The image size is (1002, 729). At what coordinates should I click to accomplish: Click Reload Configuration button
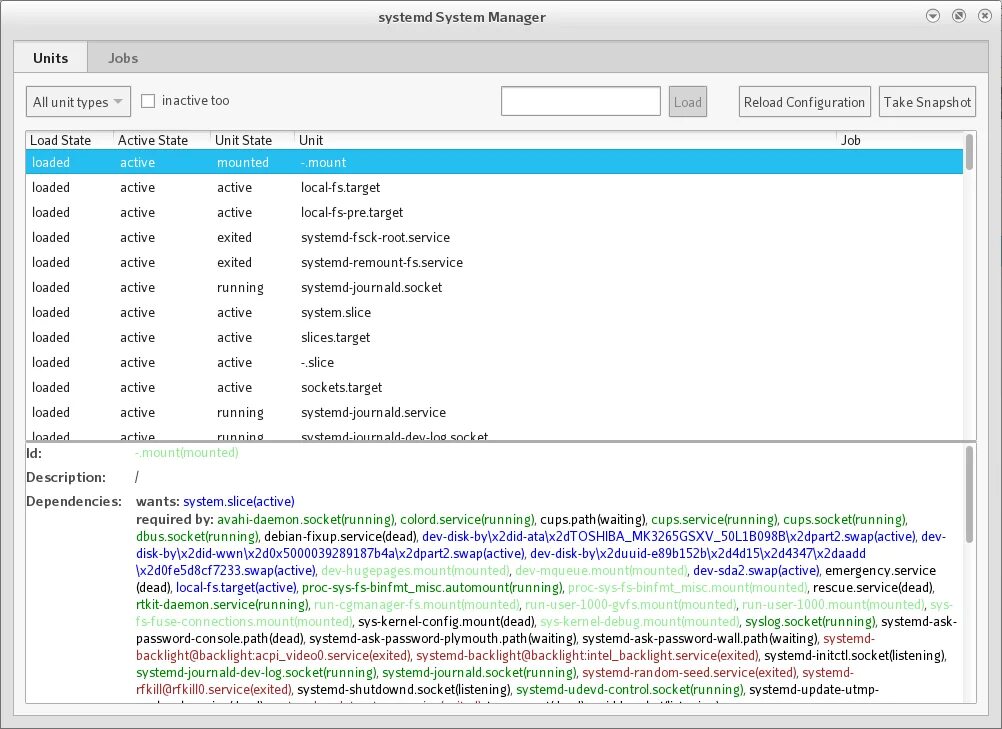pos(805,102)
